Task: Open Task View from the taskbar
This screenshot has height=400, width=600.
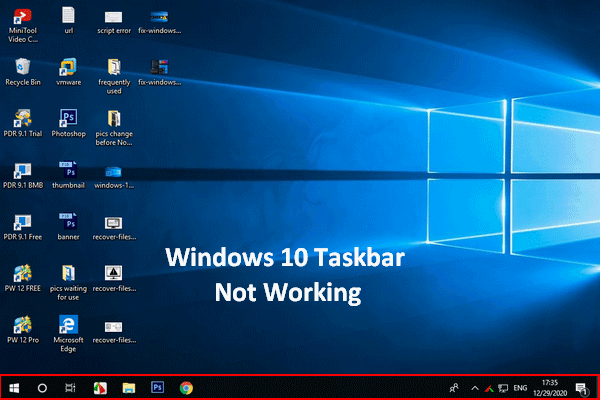Action: coord(70,387)
